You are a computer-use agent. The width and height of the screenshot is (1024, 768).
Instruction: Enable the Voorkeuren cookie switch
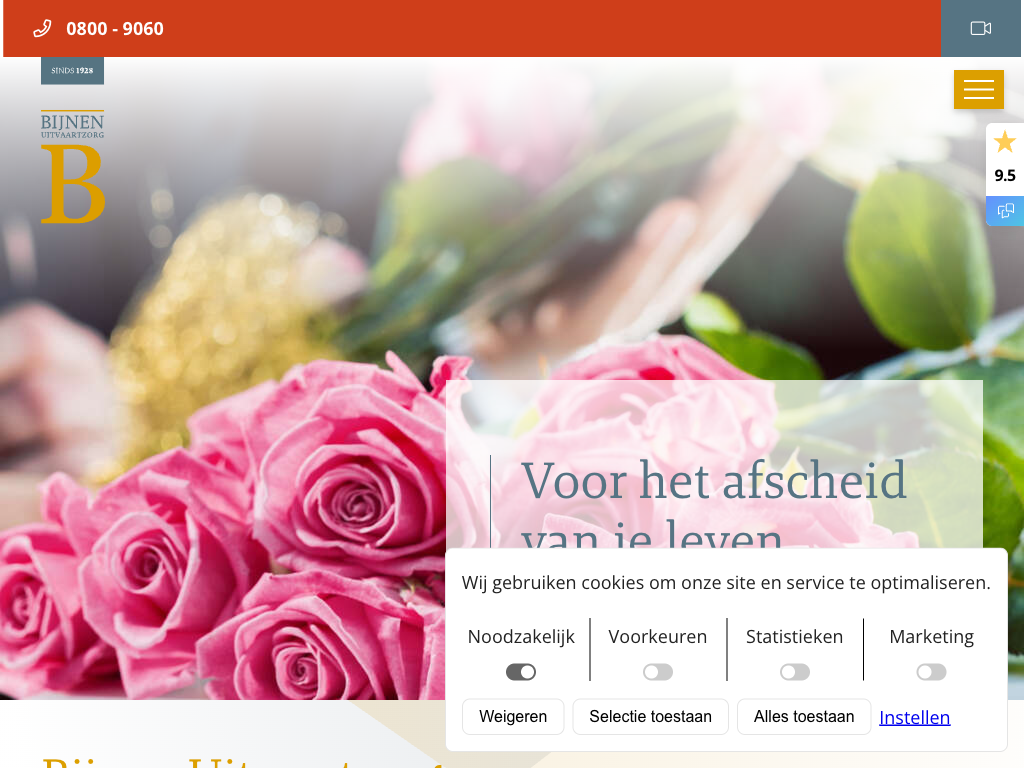658,672
